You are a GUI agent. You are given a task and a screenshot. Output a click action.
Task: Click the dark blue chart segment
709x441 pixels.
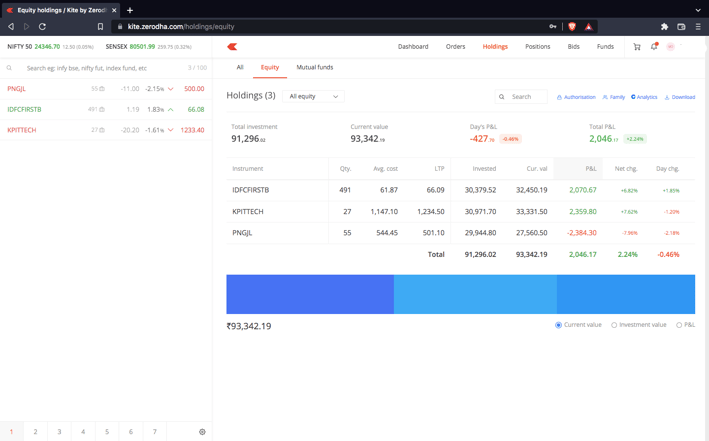coord(310,294)
